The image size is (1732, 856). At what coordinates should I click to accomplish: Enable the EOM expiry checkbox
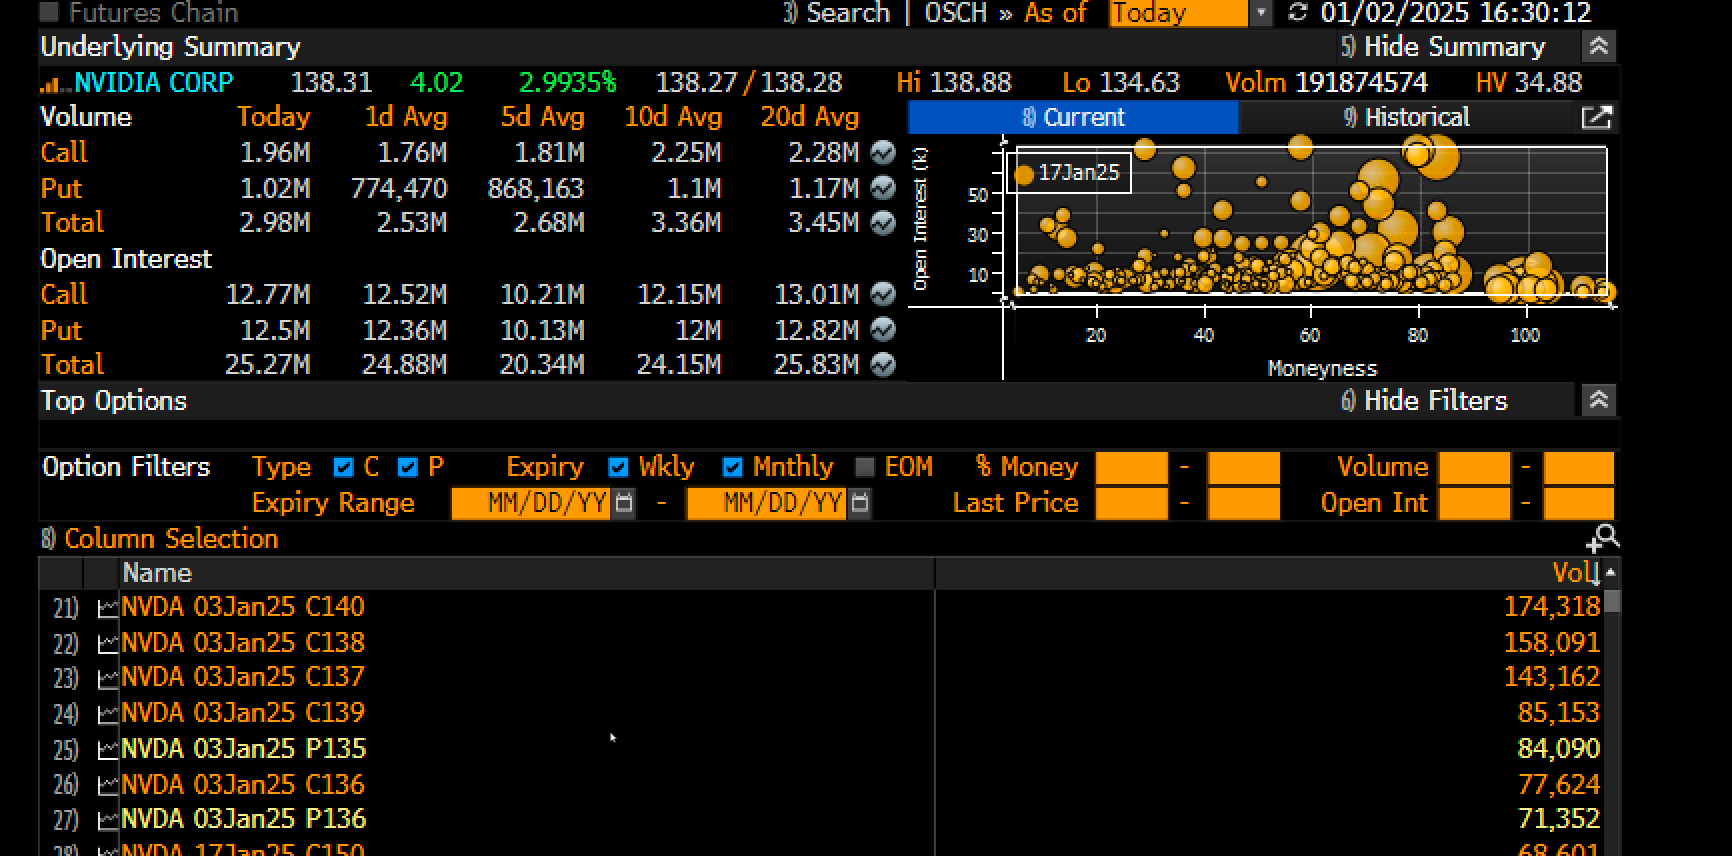(865, 467)
